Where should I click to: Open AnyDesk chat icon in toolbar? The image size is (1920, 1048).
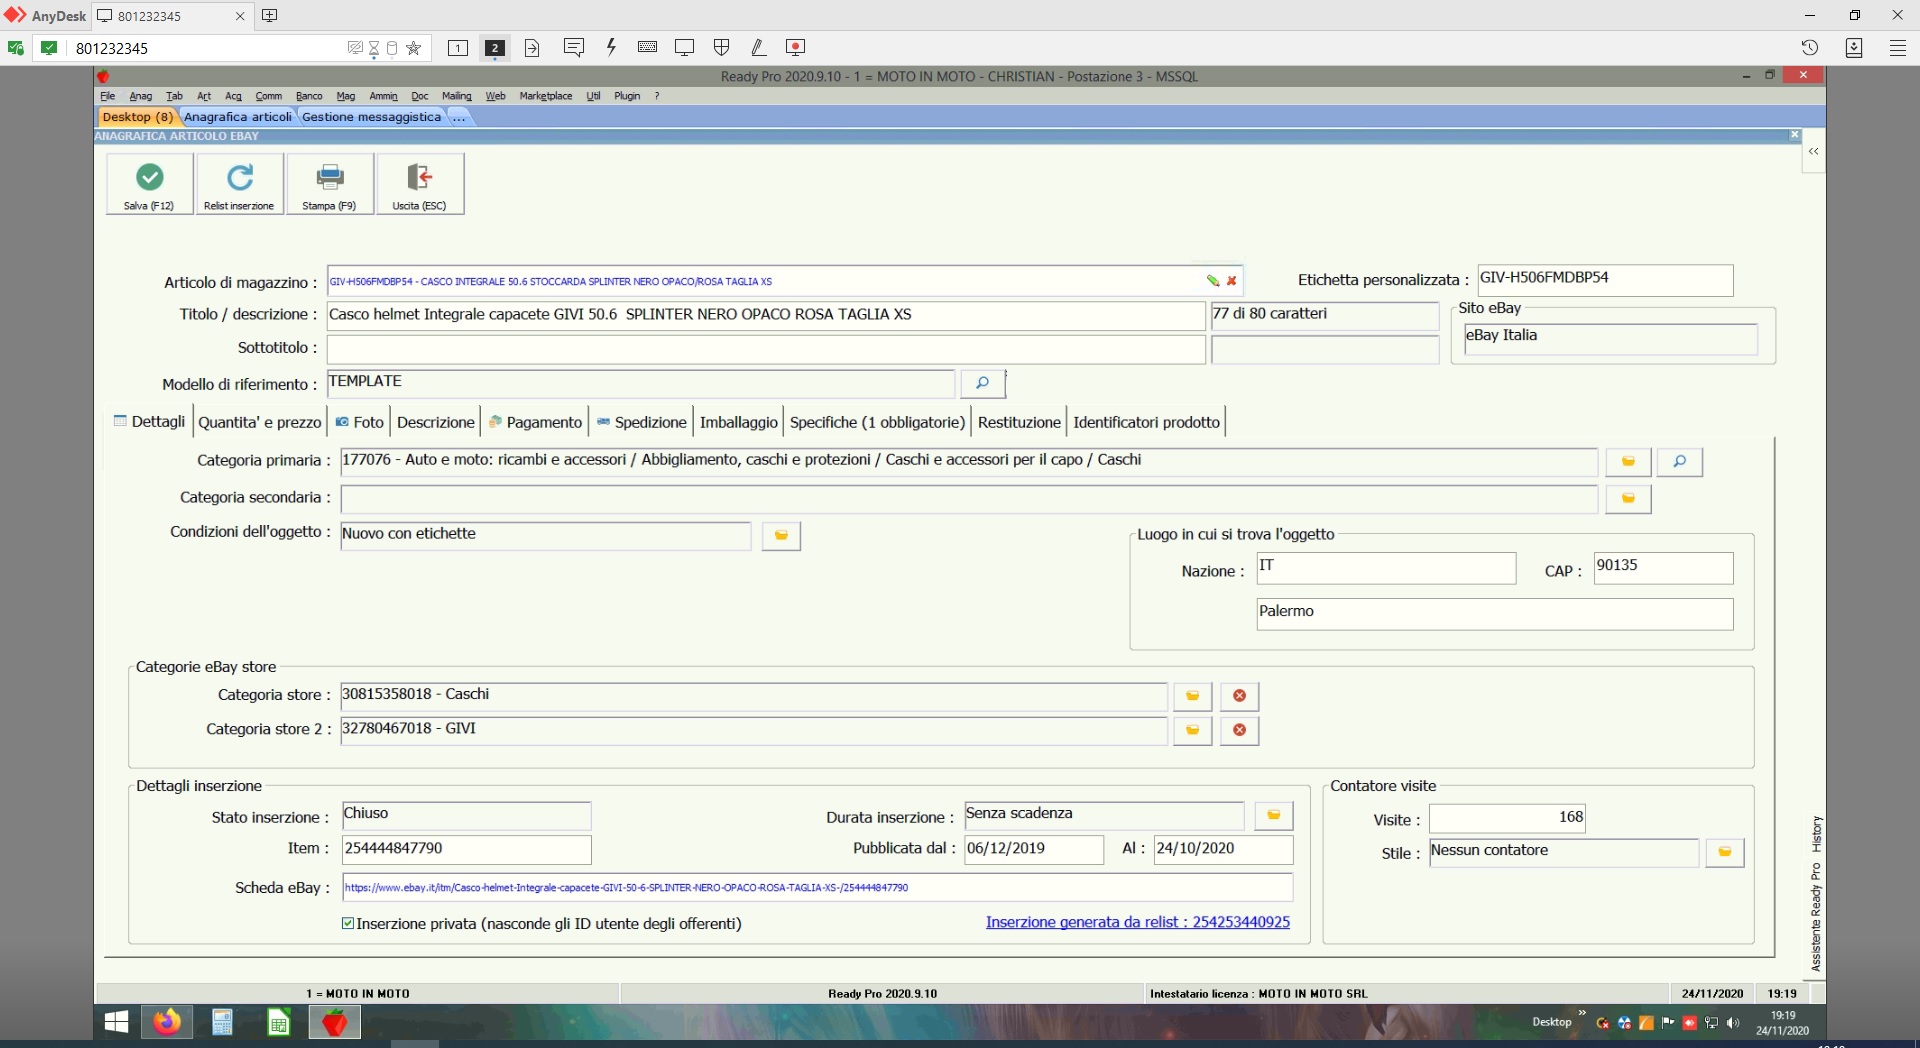coord(574,47)
